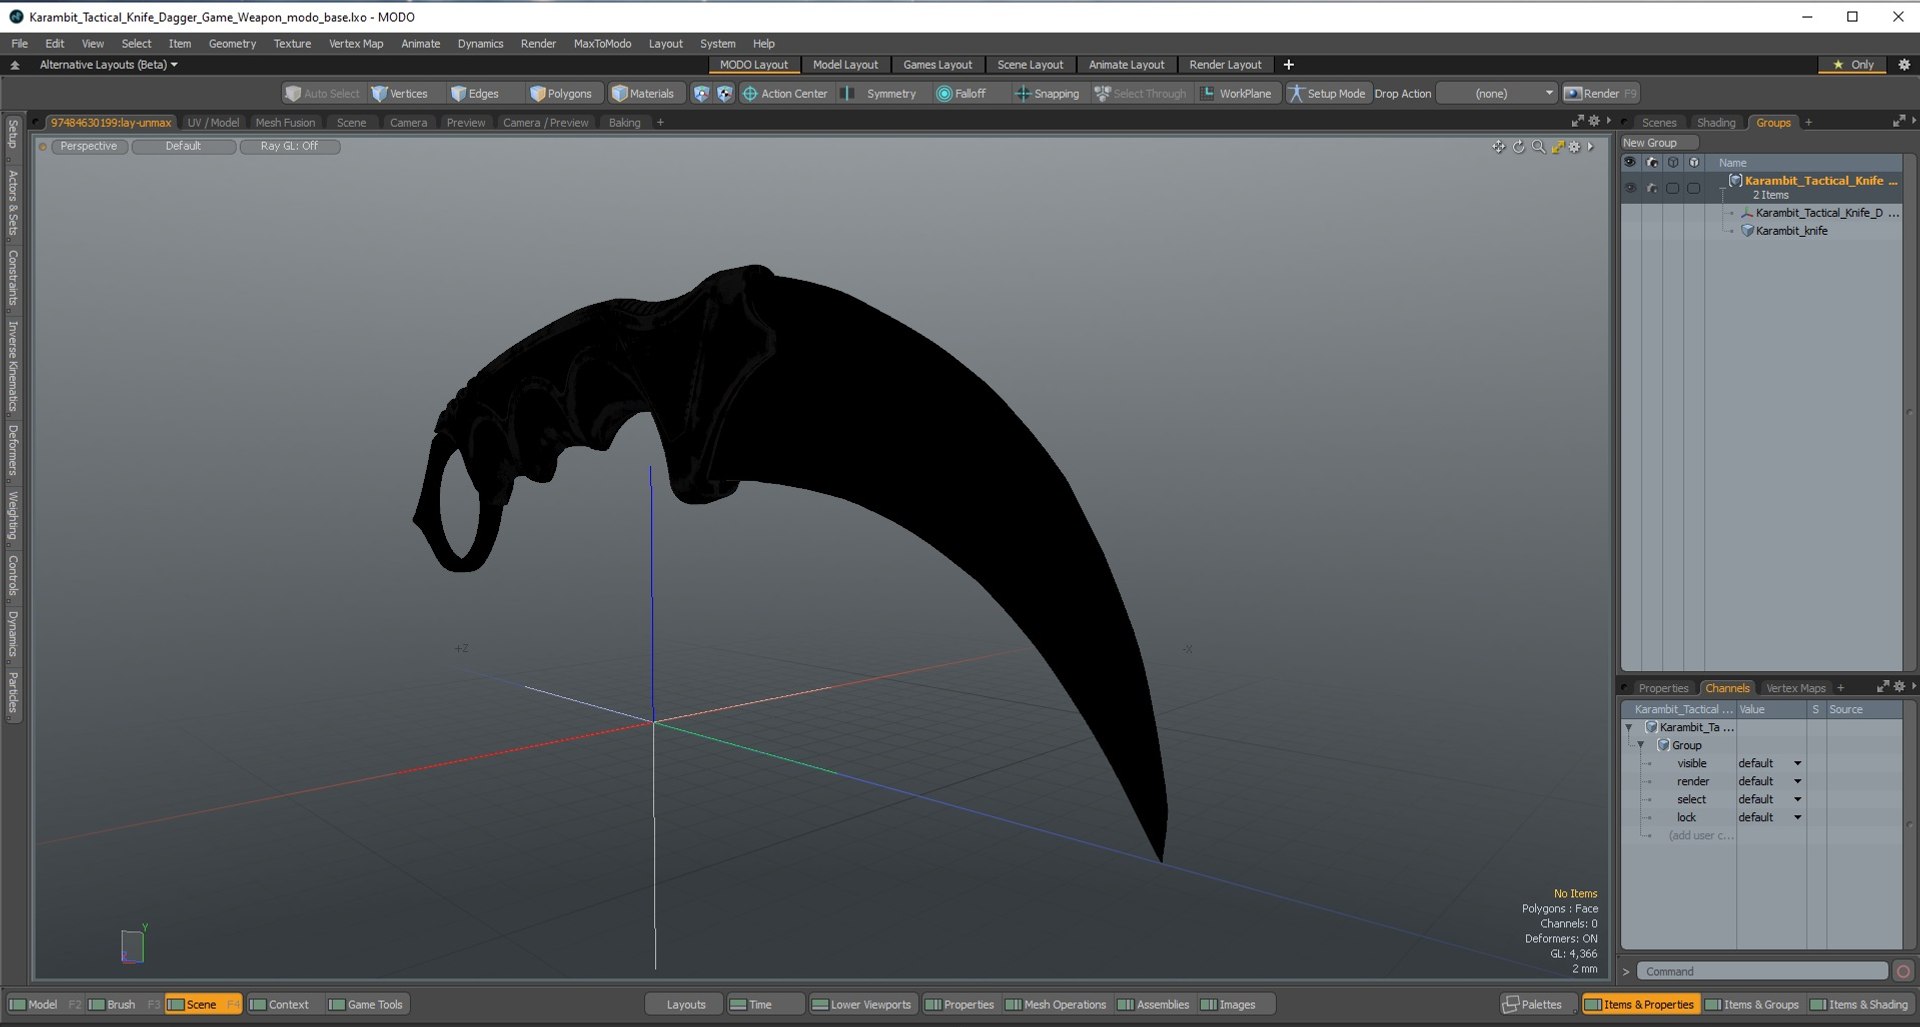
Task: Open the select channel default dropdown
Action: 1769,799
